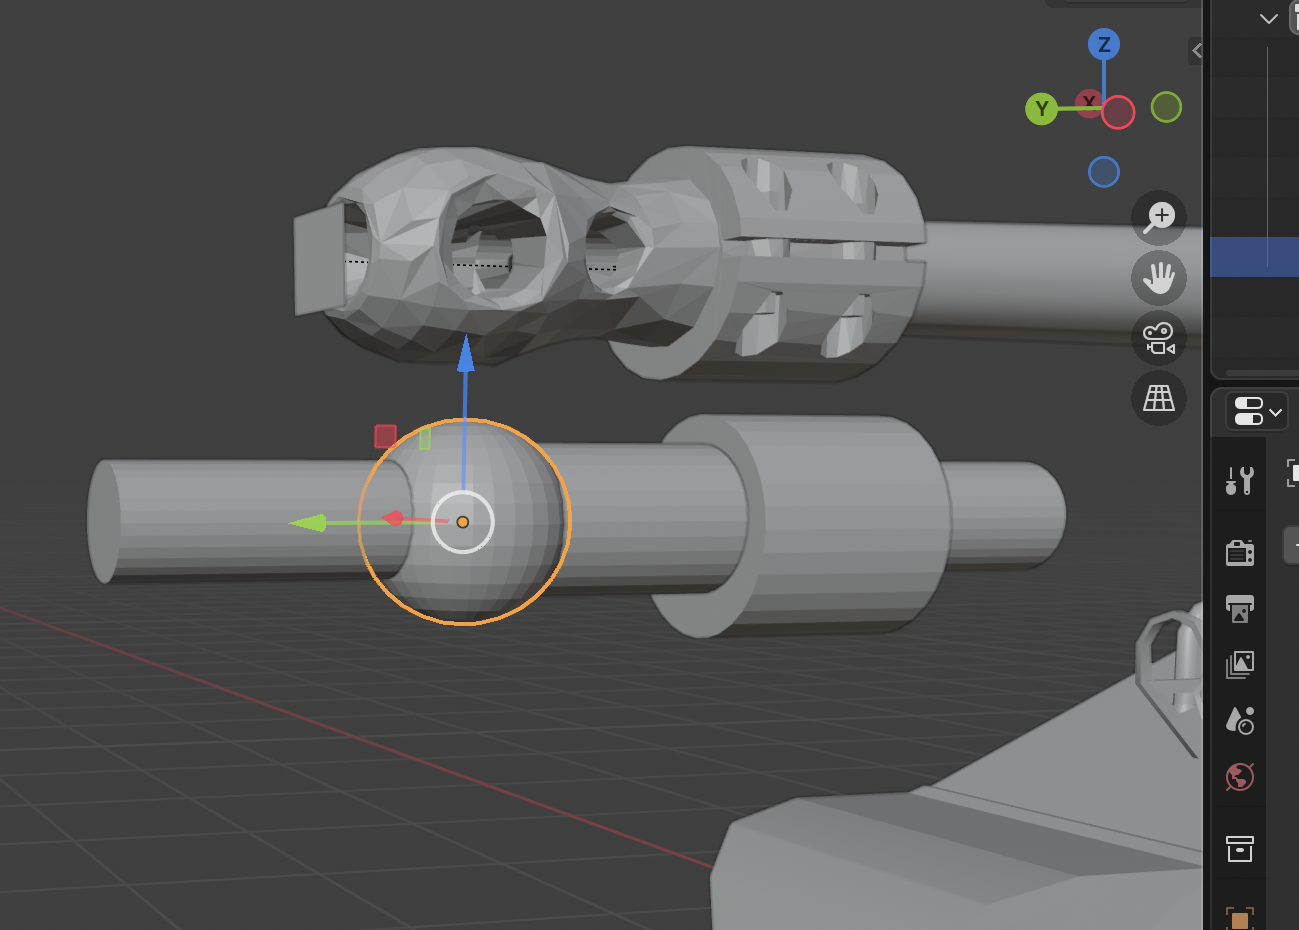The width and height of the screenshot is (1299, 930).
Task: Click the dark red X-labeled axis ball
Action: 1088,102
